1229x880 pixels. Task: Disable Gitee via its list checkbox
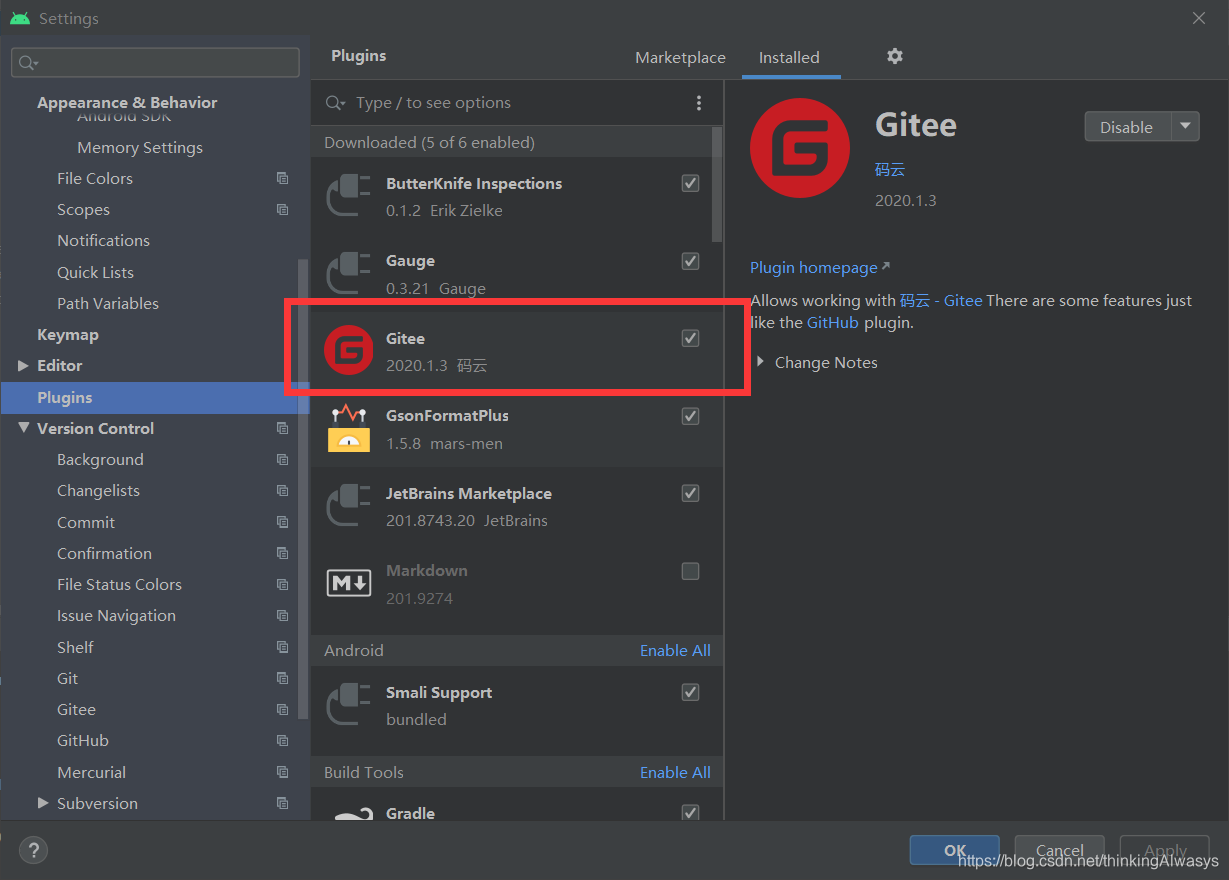pyautogui.click(x=690, y=338)
